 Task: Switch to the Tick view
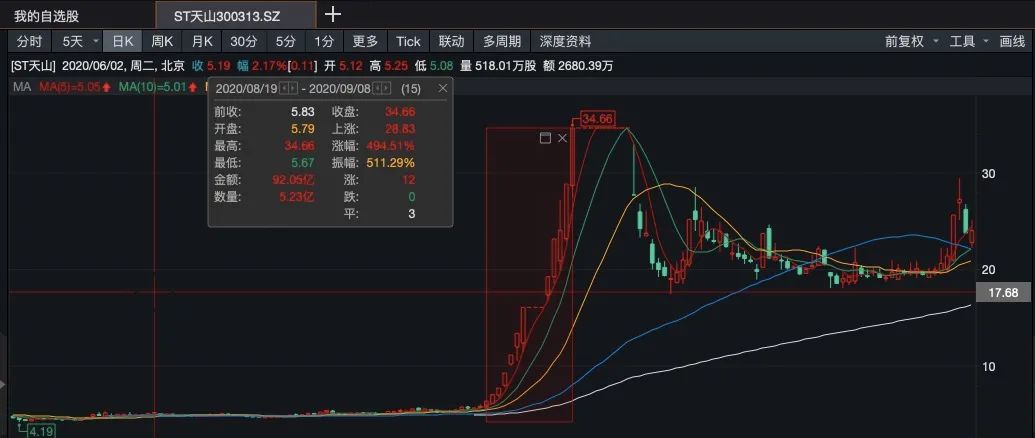tap(408, 42)
